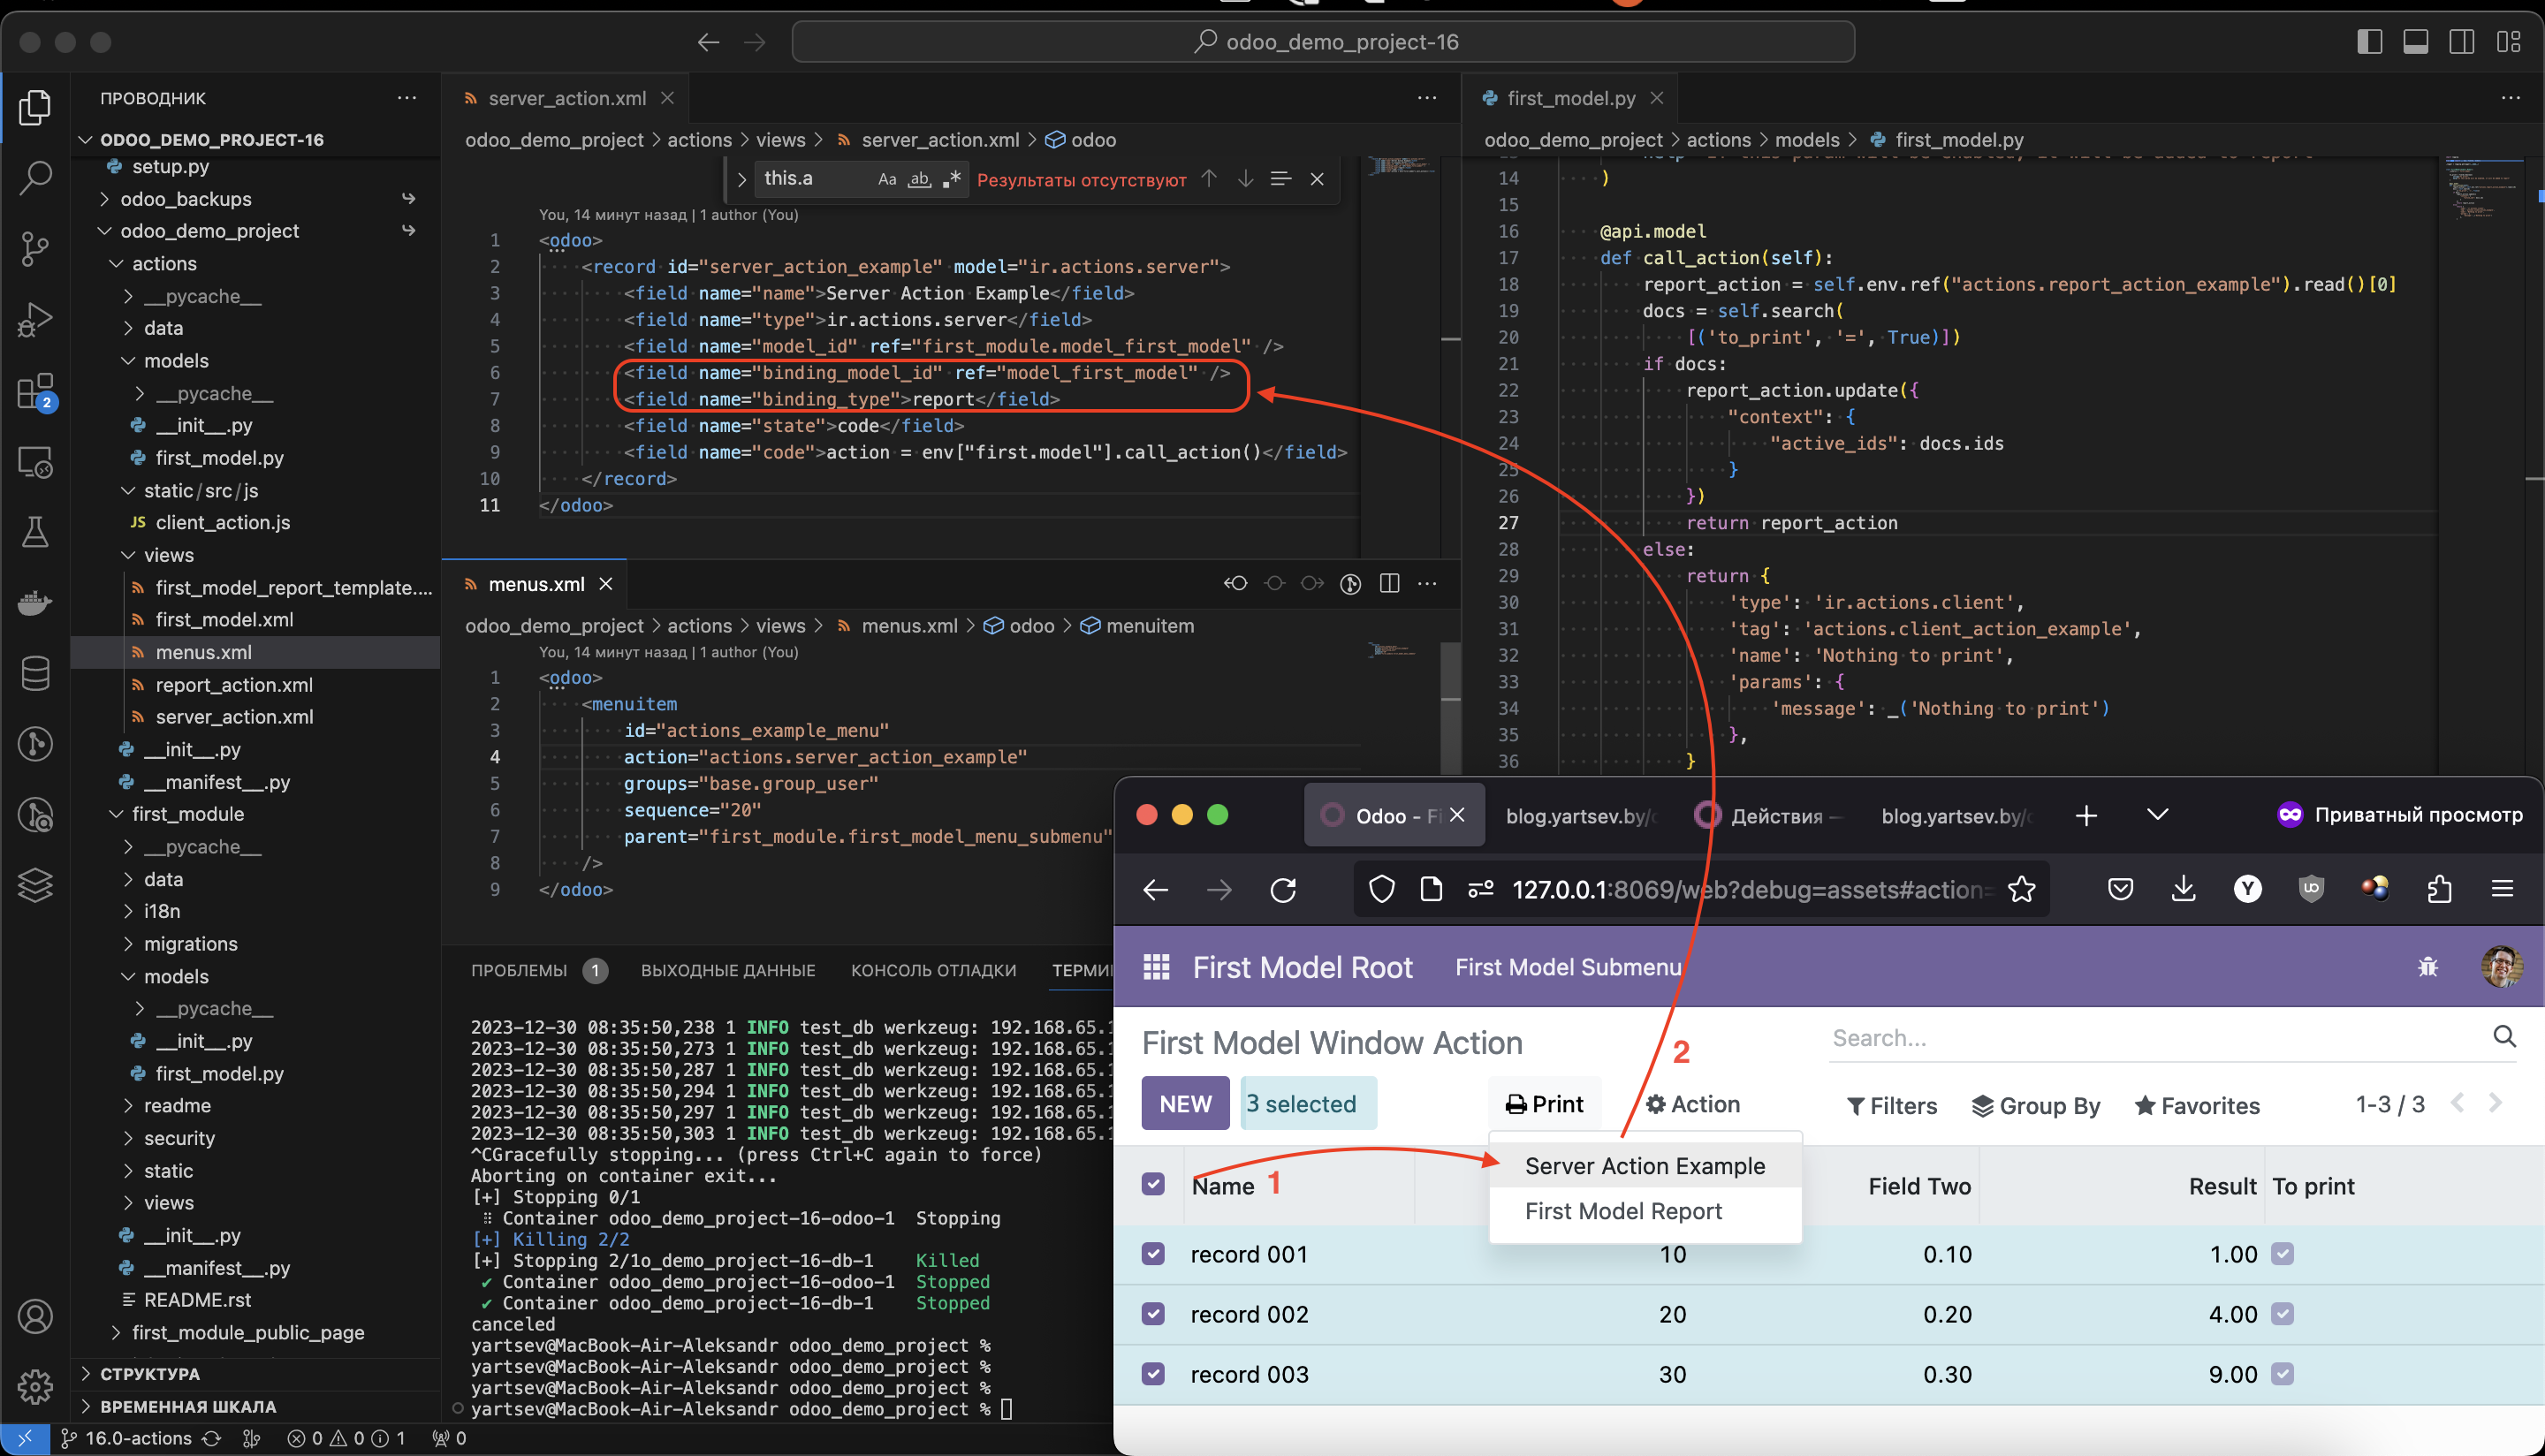Open the Testing flask view
The image size is (2545, 1456).
click(x=35, y=532)
